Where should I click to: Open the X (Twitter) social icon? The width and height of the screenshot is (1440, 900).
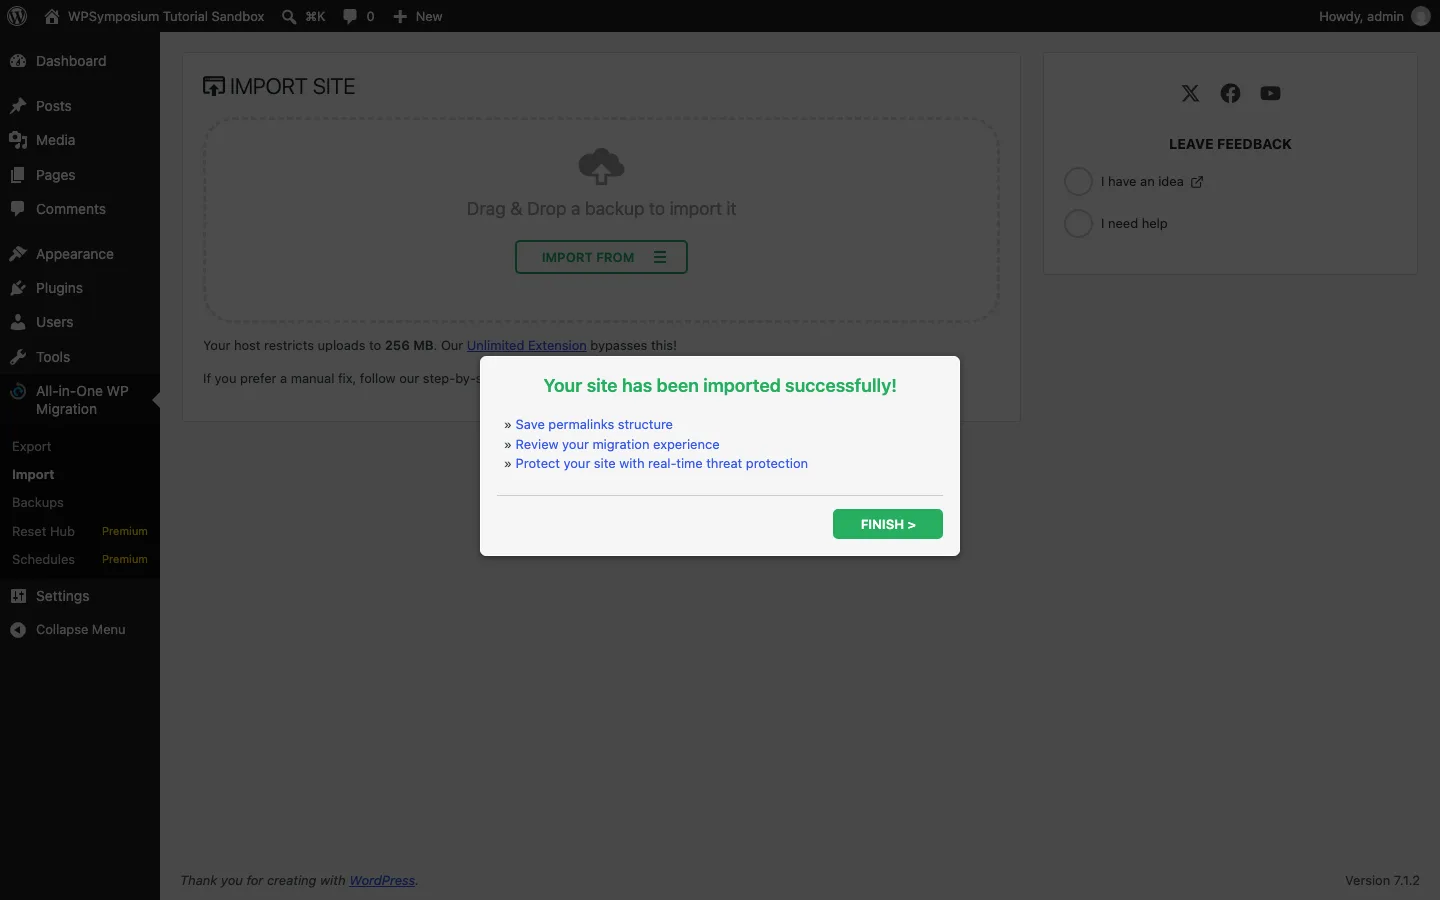[x=1190, y=93]
